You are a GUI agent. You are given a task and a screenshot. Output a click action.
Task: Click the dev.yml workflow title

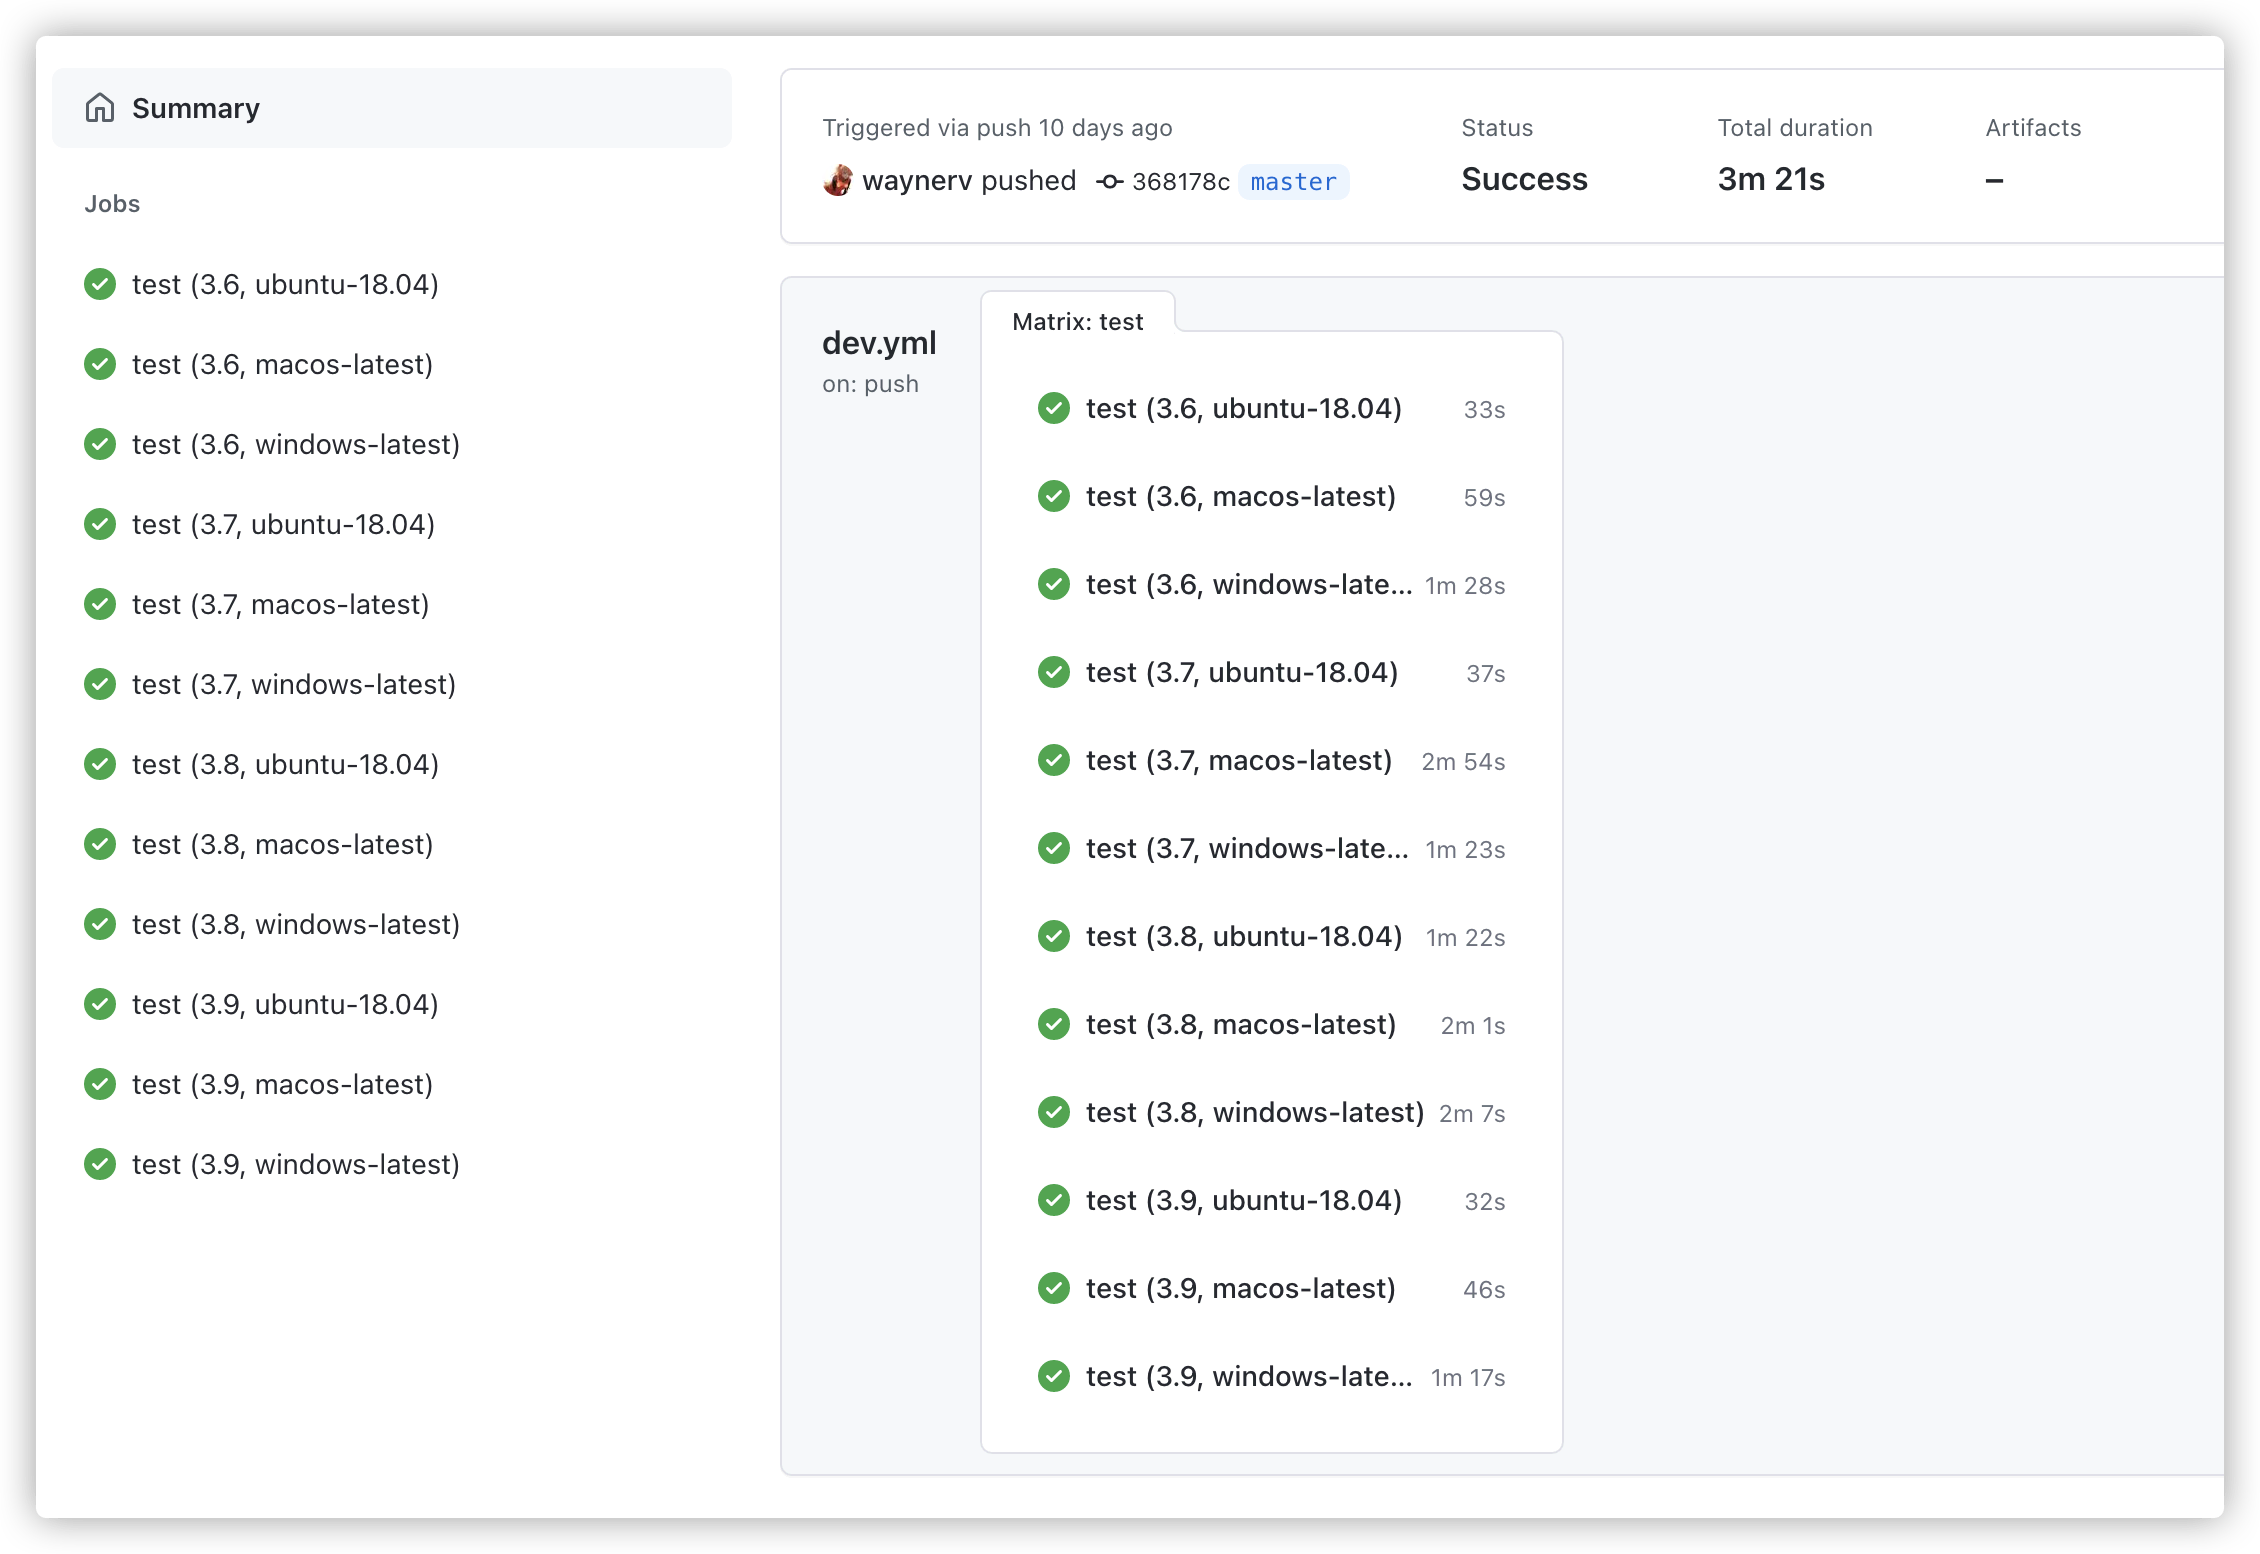coord(879,343)
